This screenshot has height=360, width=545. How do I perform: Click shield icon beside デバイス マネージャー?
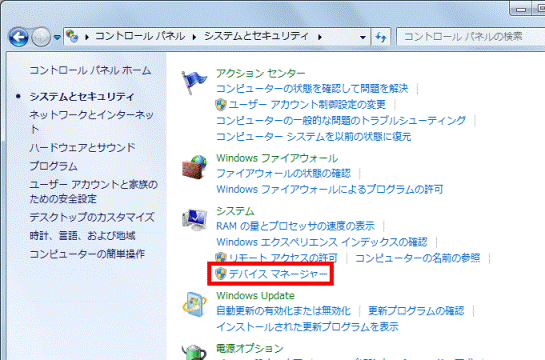click(221, 274)
